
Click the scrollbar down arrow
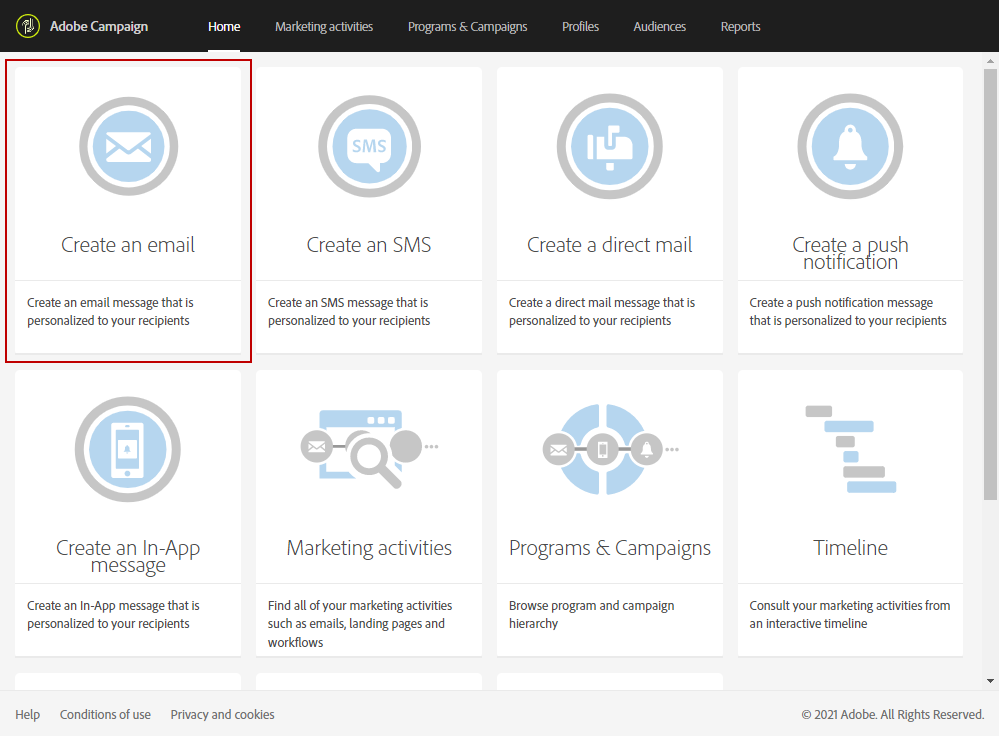point(990,681)
